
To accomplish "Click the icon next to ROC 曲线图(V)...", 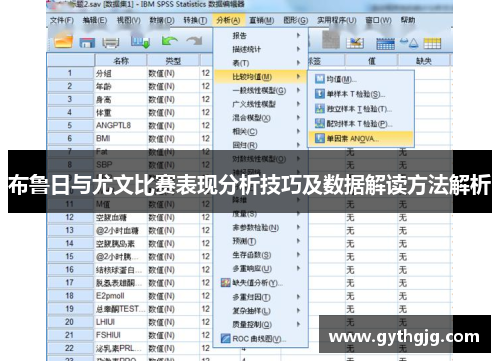I will pyautogui.click(x=226, y=339).
